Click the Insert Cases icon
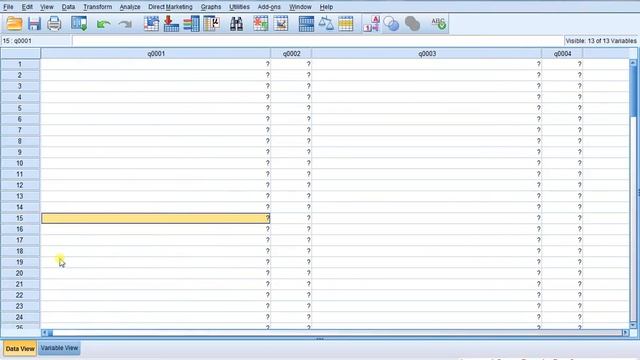 click(260, 24)
